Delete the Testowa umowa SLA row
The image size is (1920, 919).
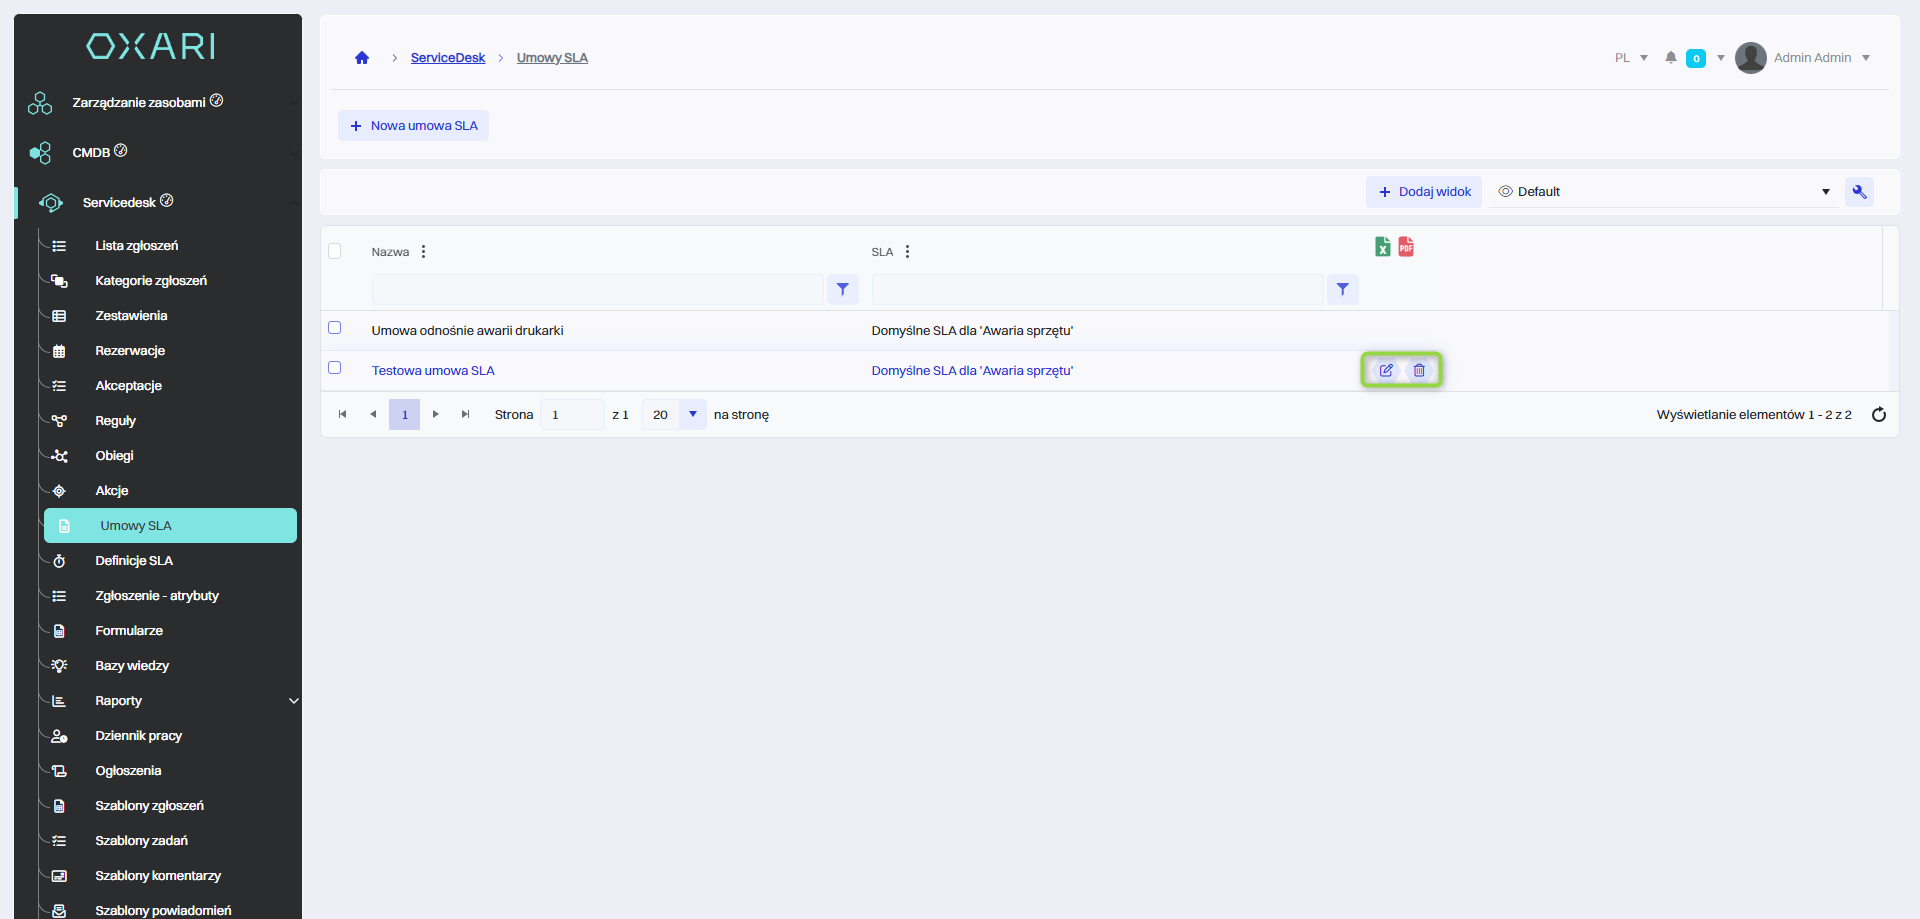[1419, 370]
